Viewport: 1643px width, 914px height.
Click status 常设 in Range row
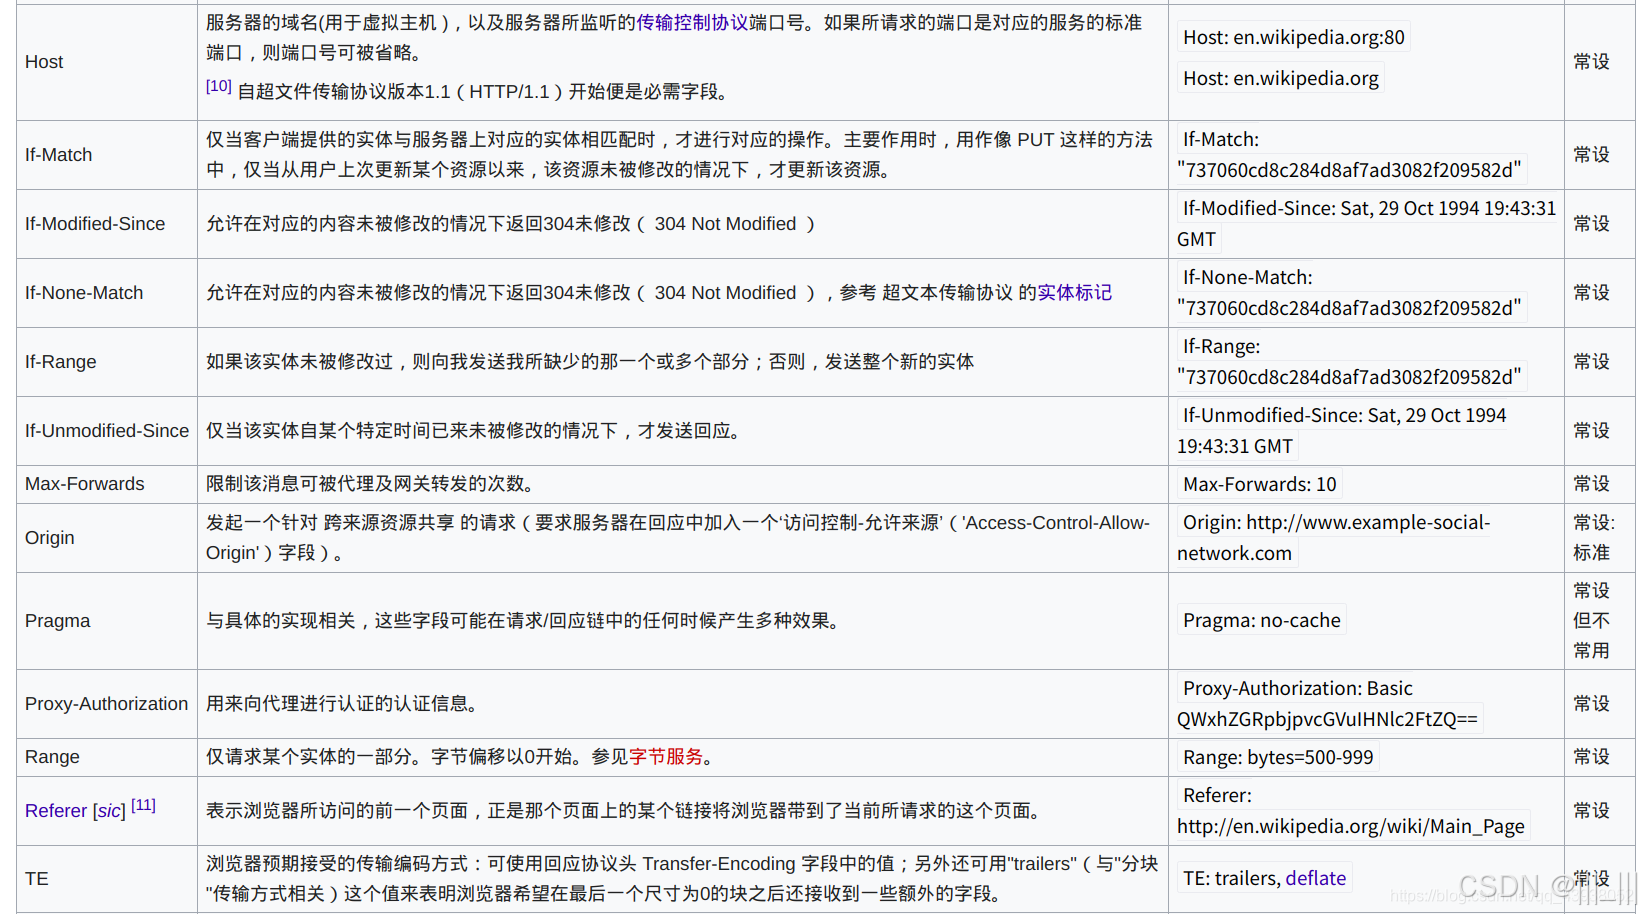pyautogui.click(x=1592, y=757)
